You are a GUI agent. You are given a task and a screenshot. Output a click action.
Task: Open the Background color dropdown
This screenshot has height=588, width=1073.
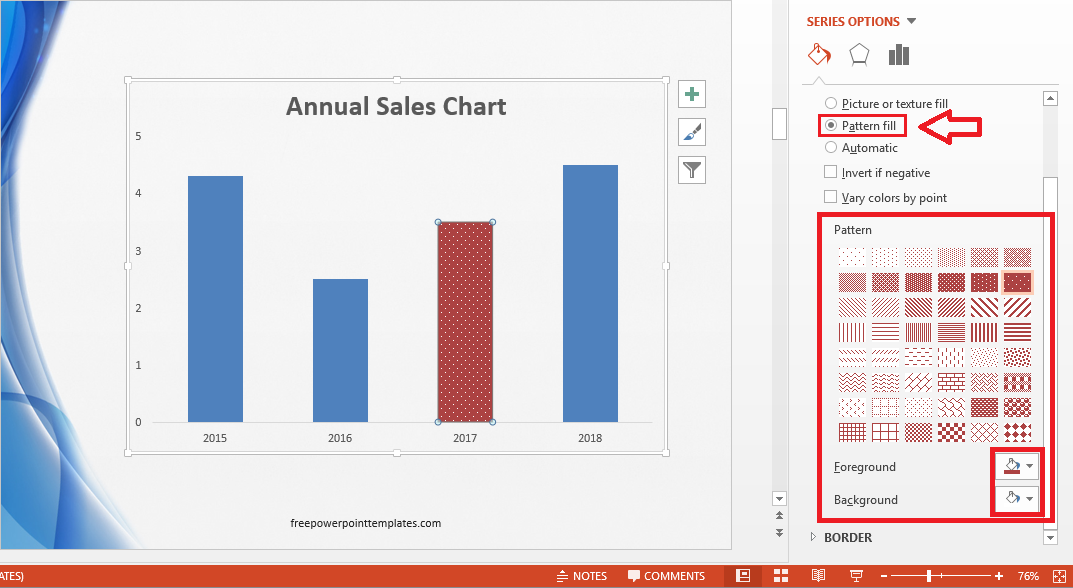click(1028, 498)
